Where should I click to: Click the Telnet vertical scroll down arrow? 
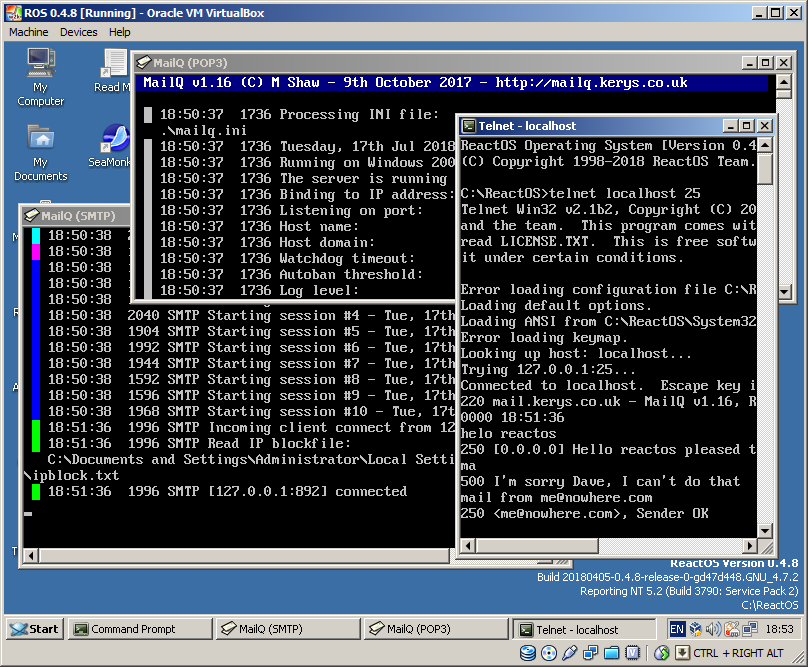765,530
